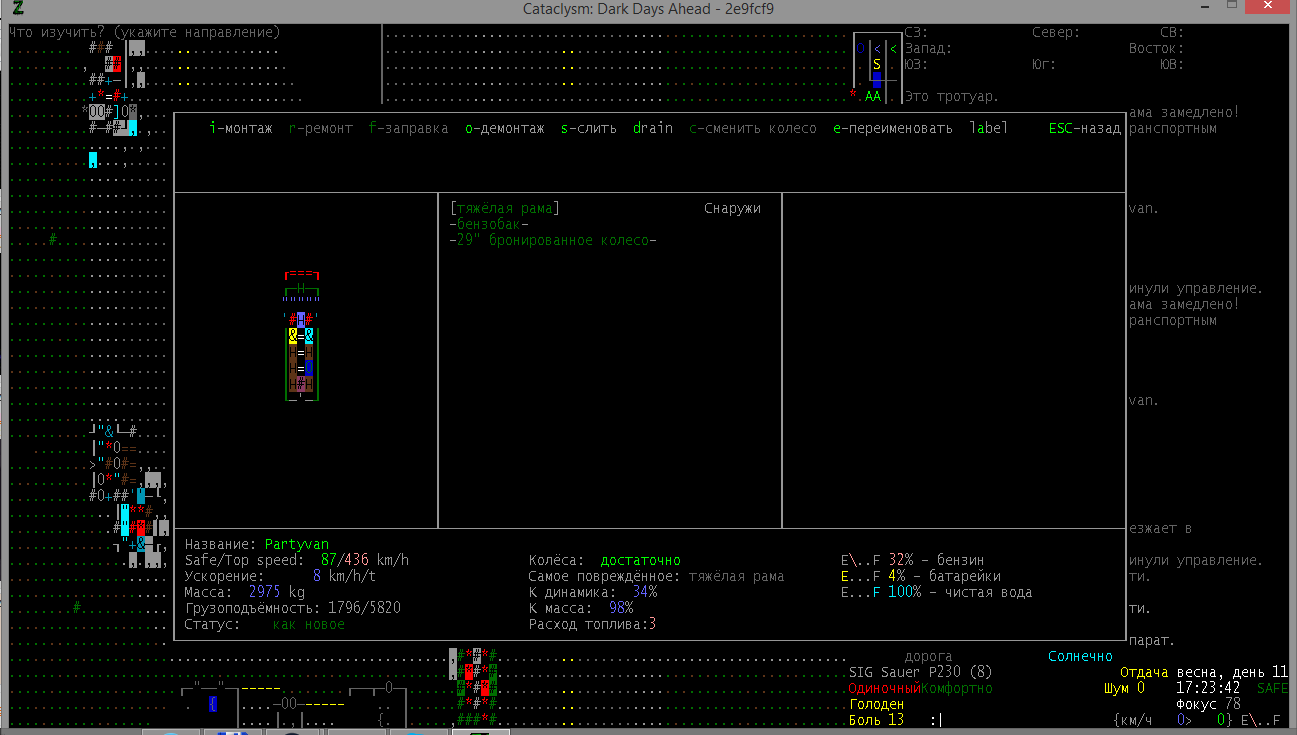Image resolution: width=1297 pixels, height=735 pixels.
Task: Click the Самое повреждённое part line
Action: click(x=657, y=576)
